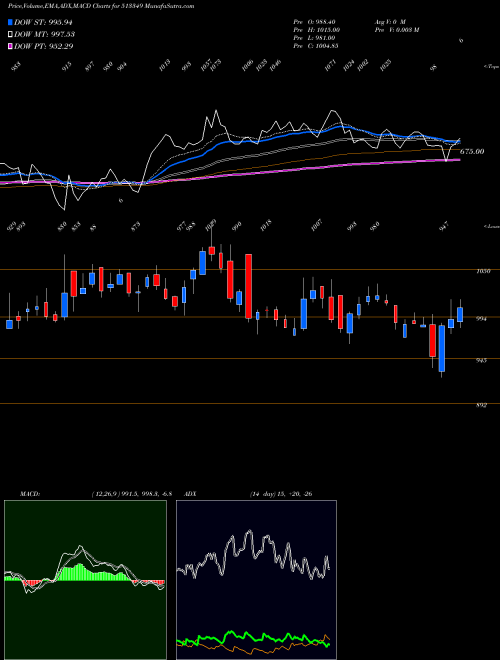Click the long blue candlestick dipping below 945

point(441,349)
